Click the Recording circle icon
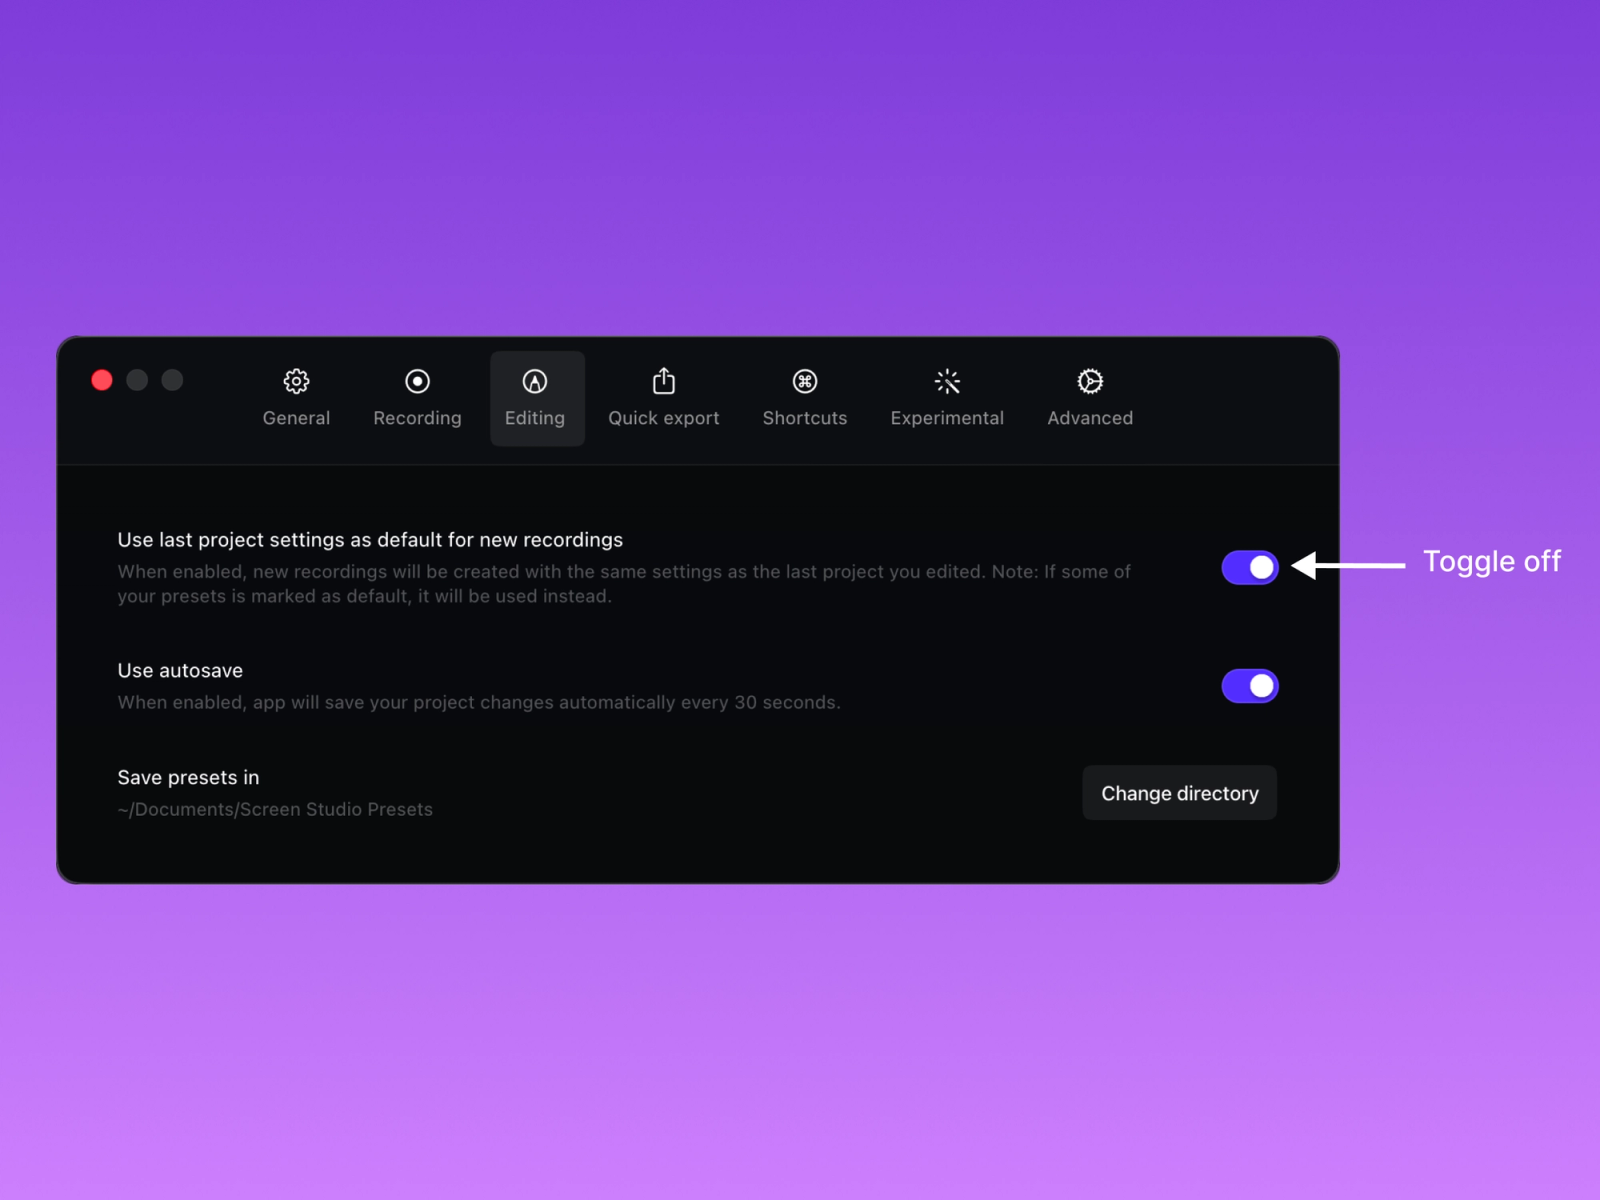The width and height of the screenshot is (1600, 1200). coord(417,381)
